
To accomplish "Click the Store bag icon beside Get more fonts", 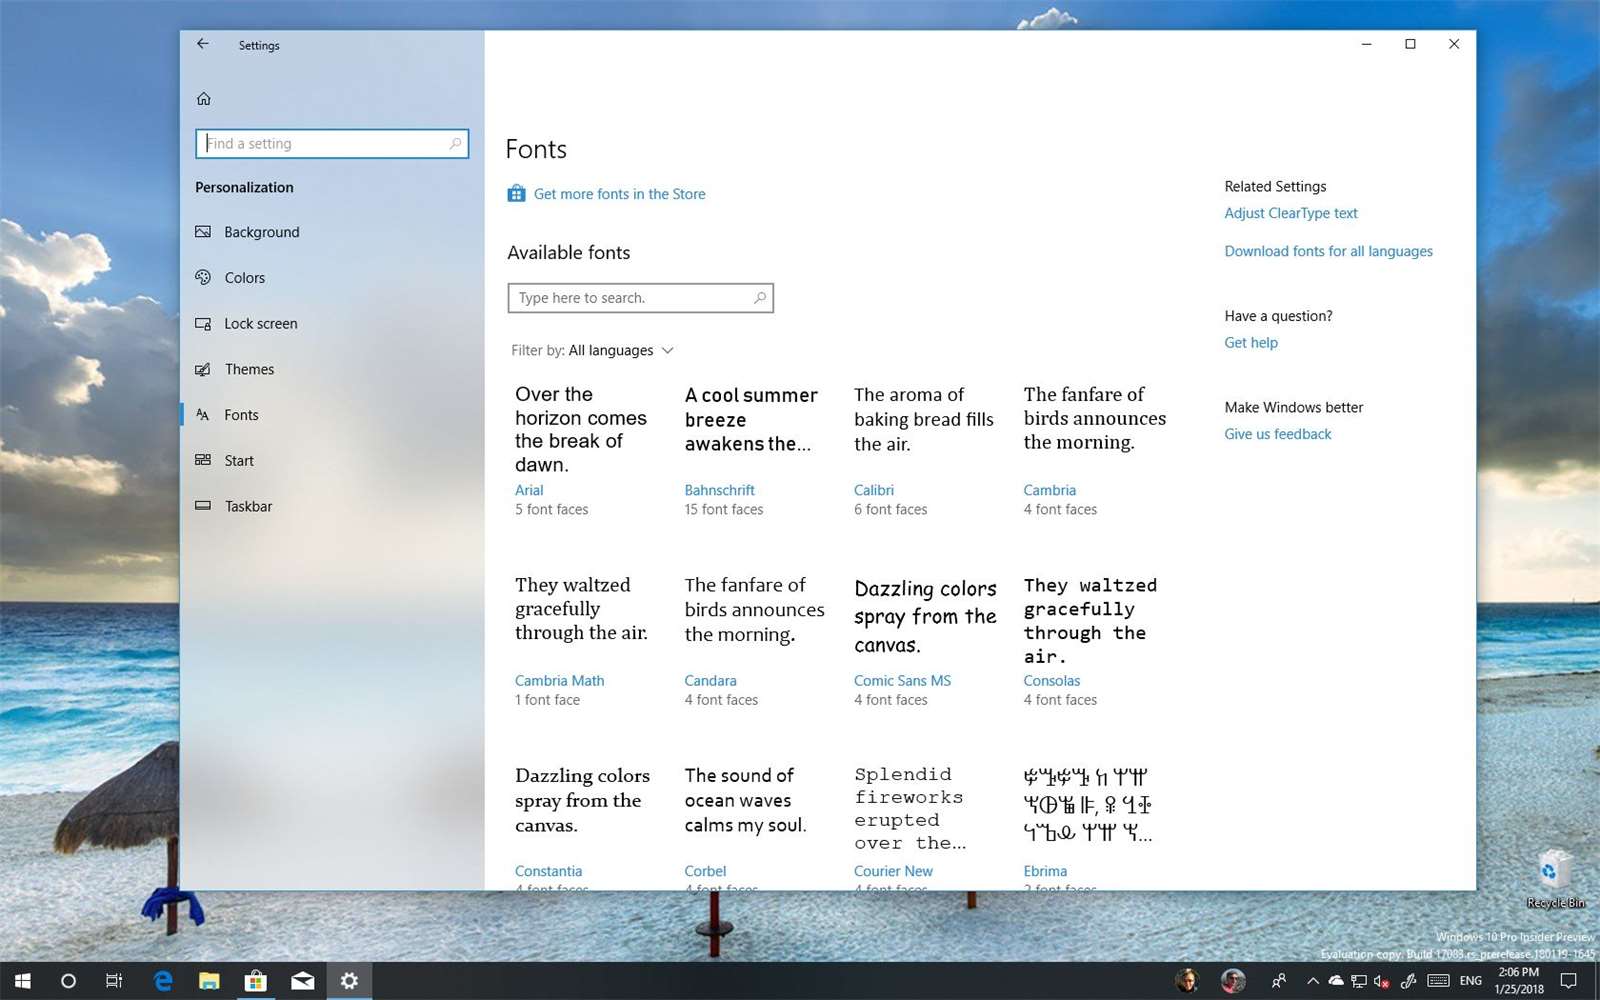I will (x=516, y=193).
